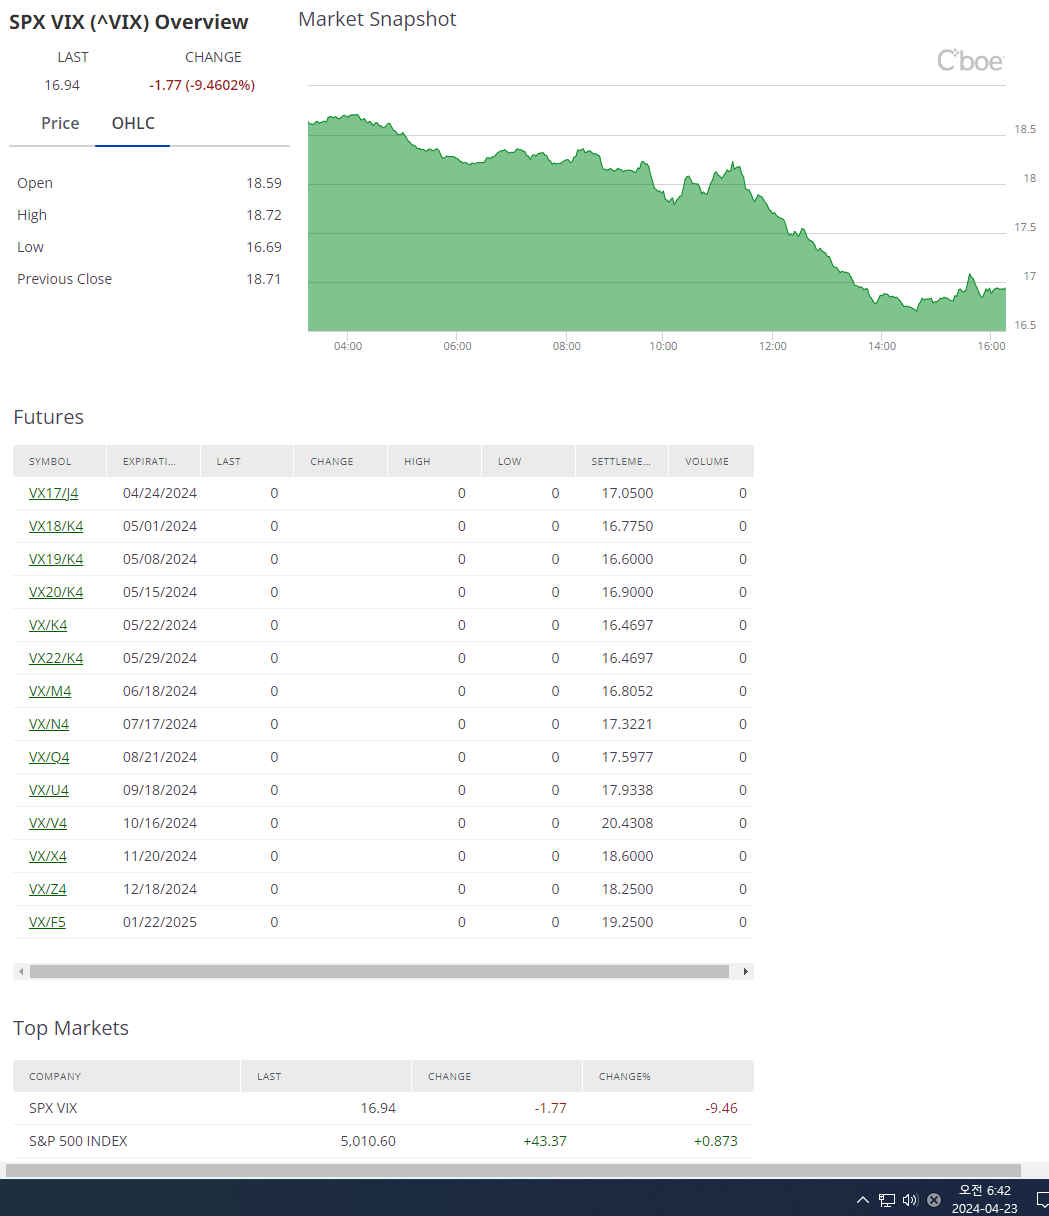Image resolution: width=1049 pixels, height=1216 pixels.
Task: Open the VX/Q4 futures link
Action: pos(49,757)
